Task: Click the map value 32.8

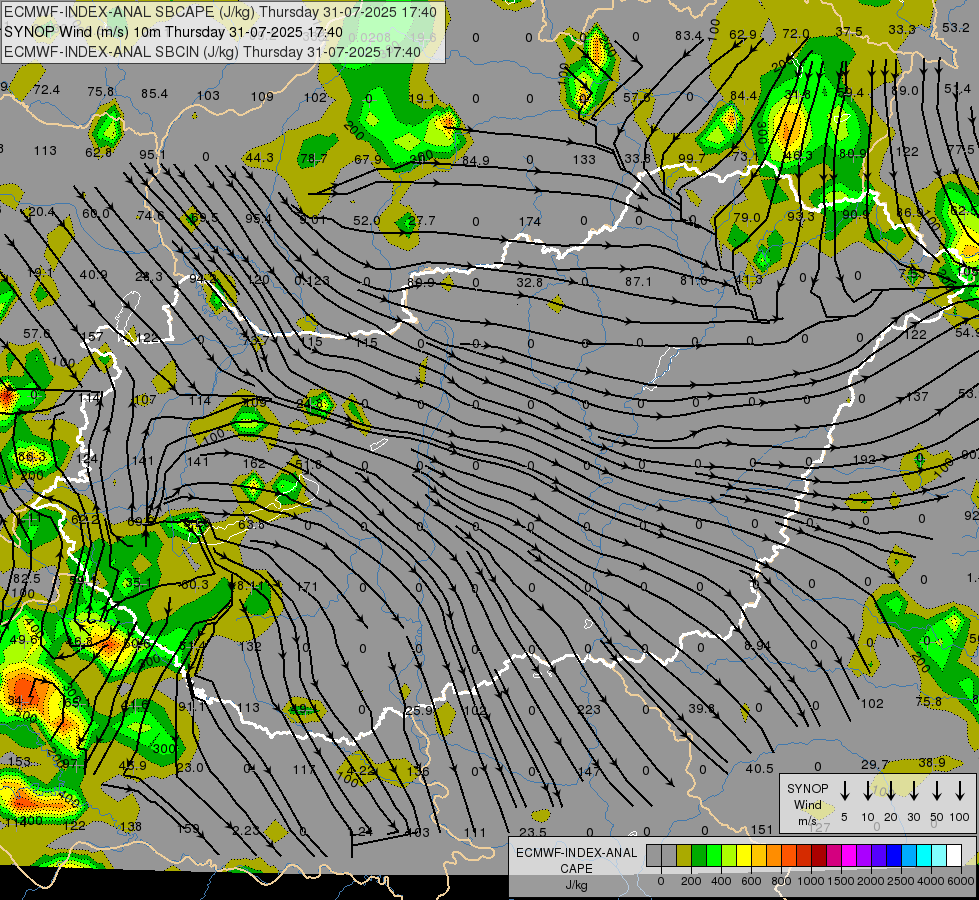Action: 529,283
